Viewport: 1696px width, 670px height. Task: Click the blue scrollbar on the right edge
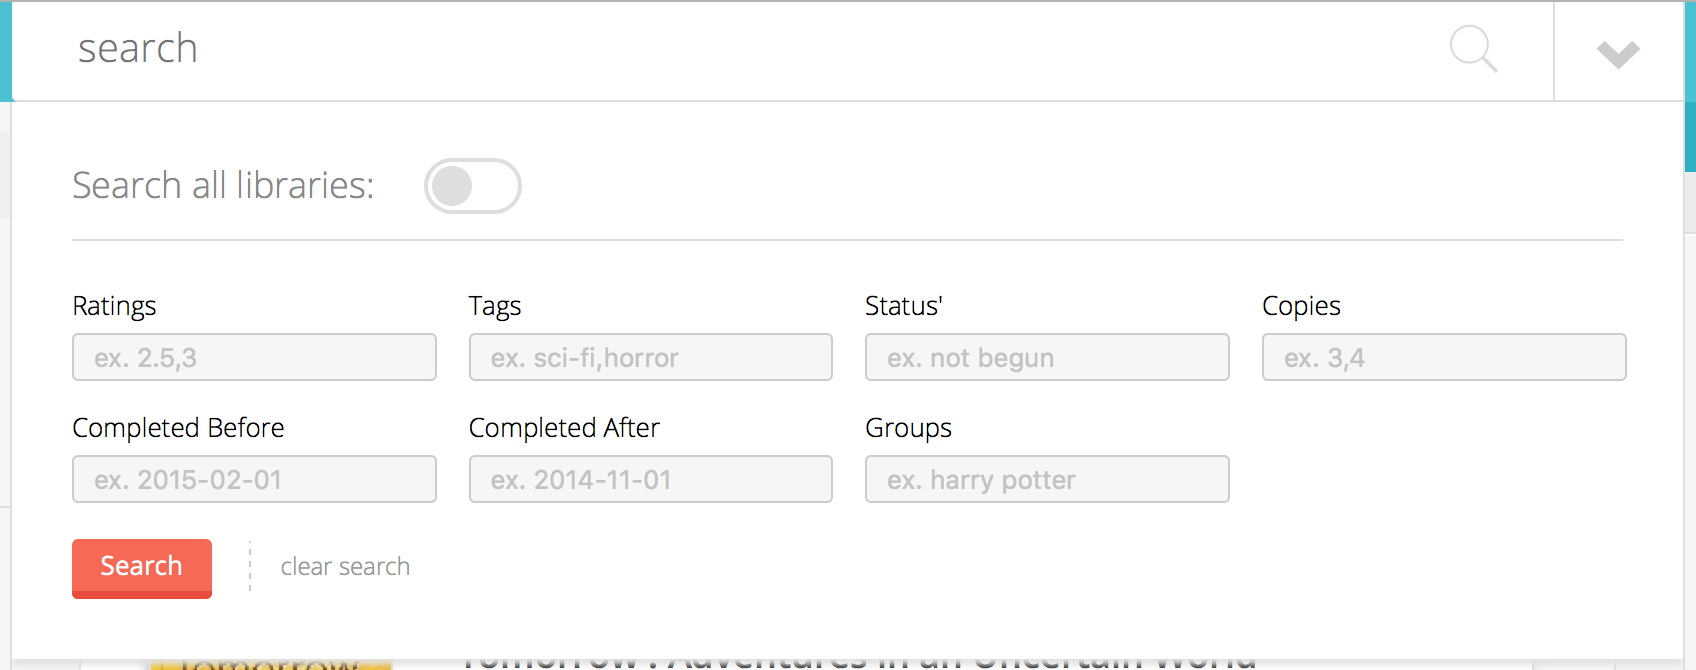point(1690,87)
